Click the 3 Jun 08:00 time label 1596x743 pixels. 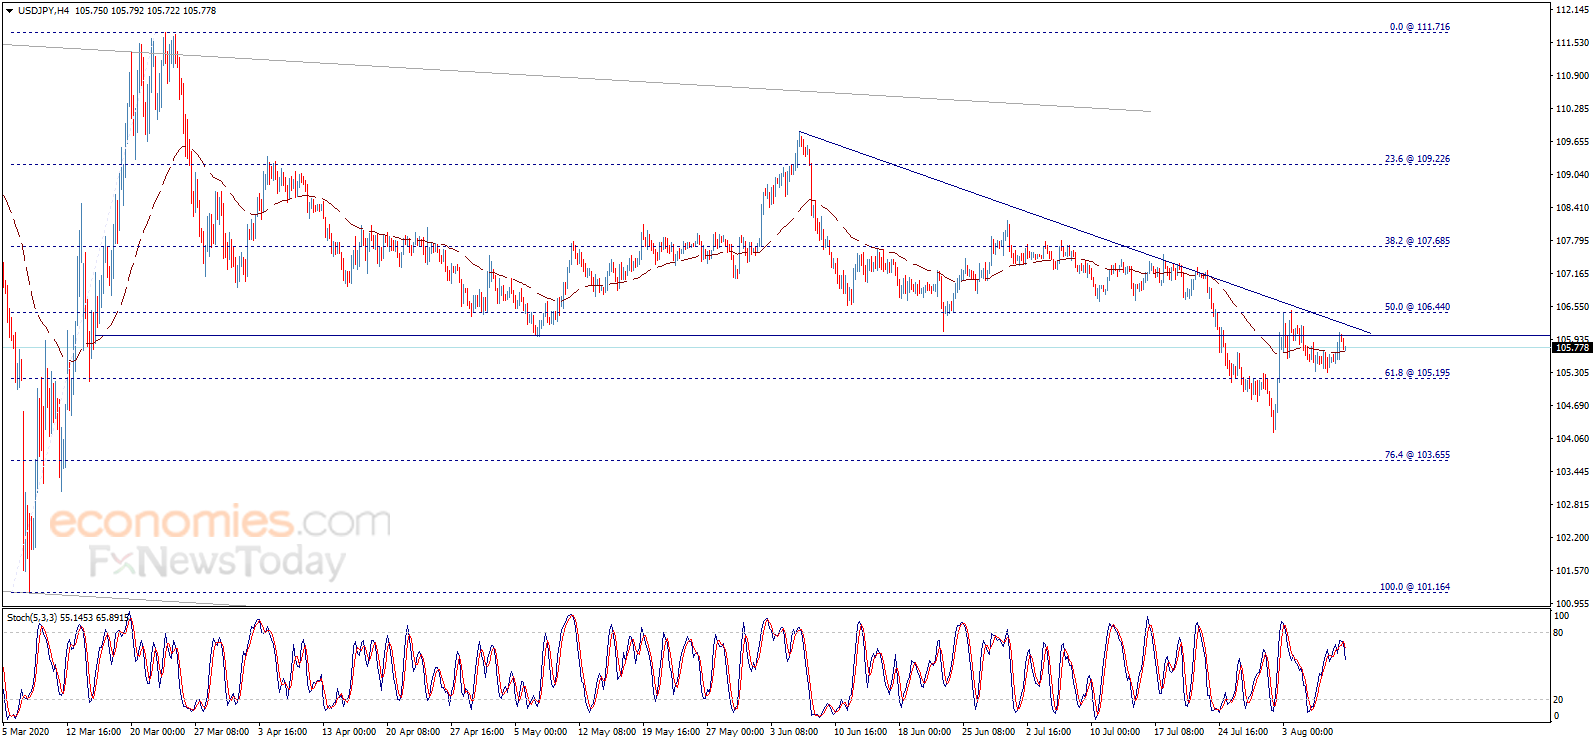click(x=793, y=732)
